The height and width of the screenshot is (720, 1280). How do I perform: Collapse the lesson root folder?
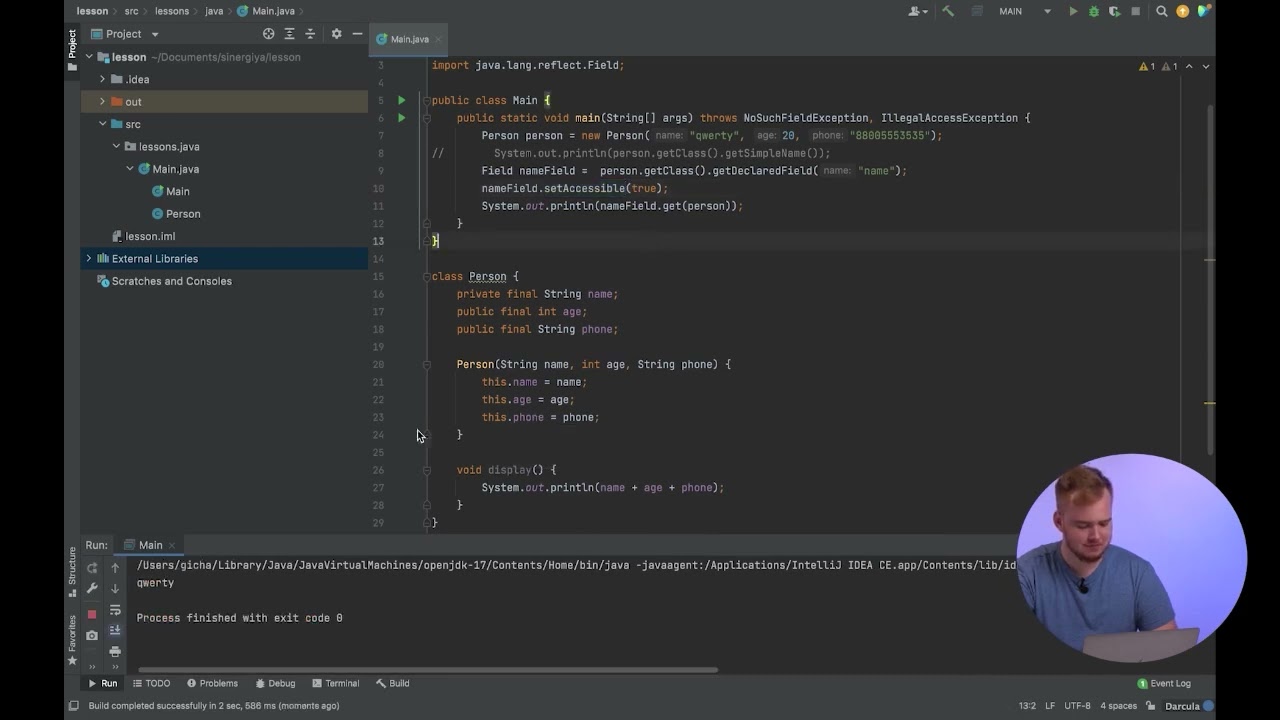point(89,57)
